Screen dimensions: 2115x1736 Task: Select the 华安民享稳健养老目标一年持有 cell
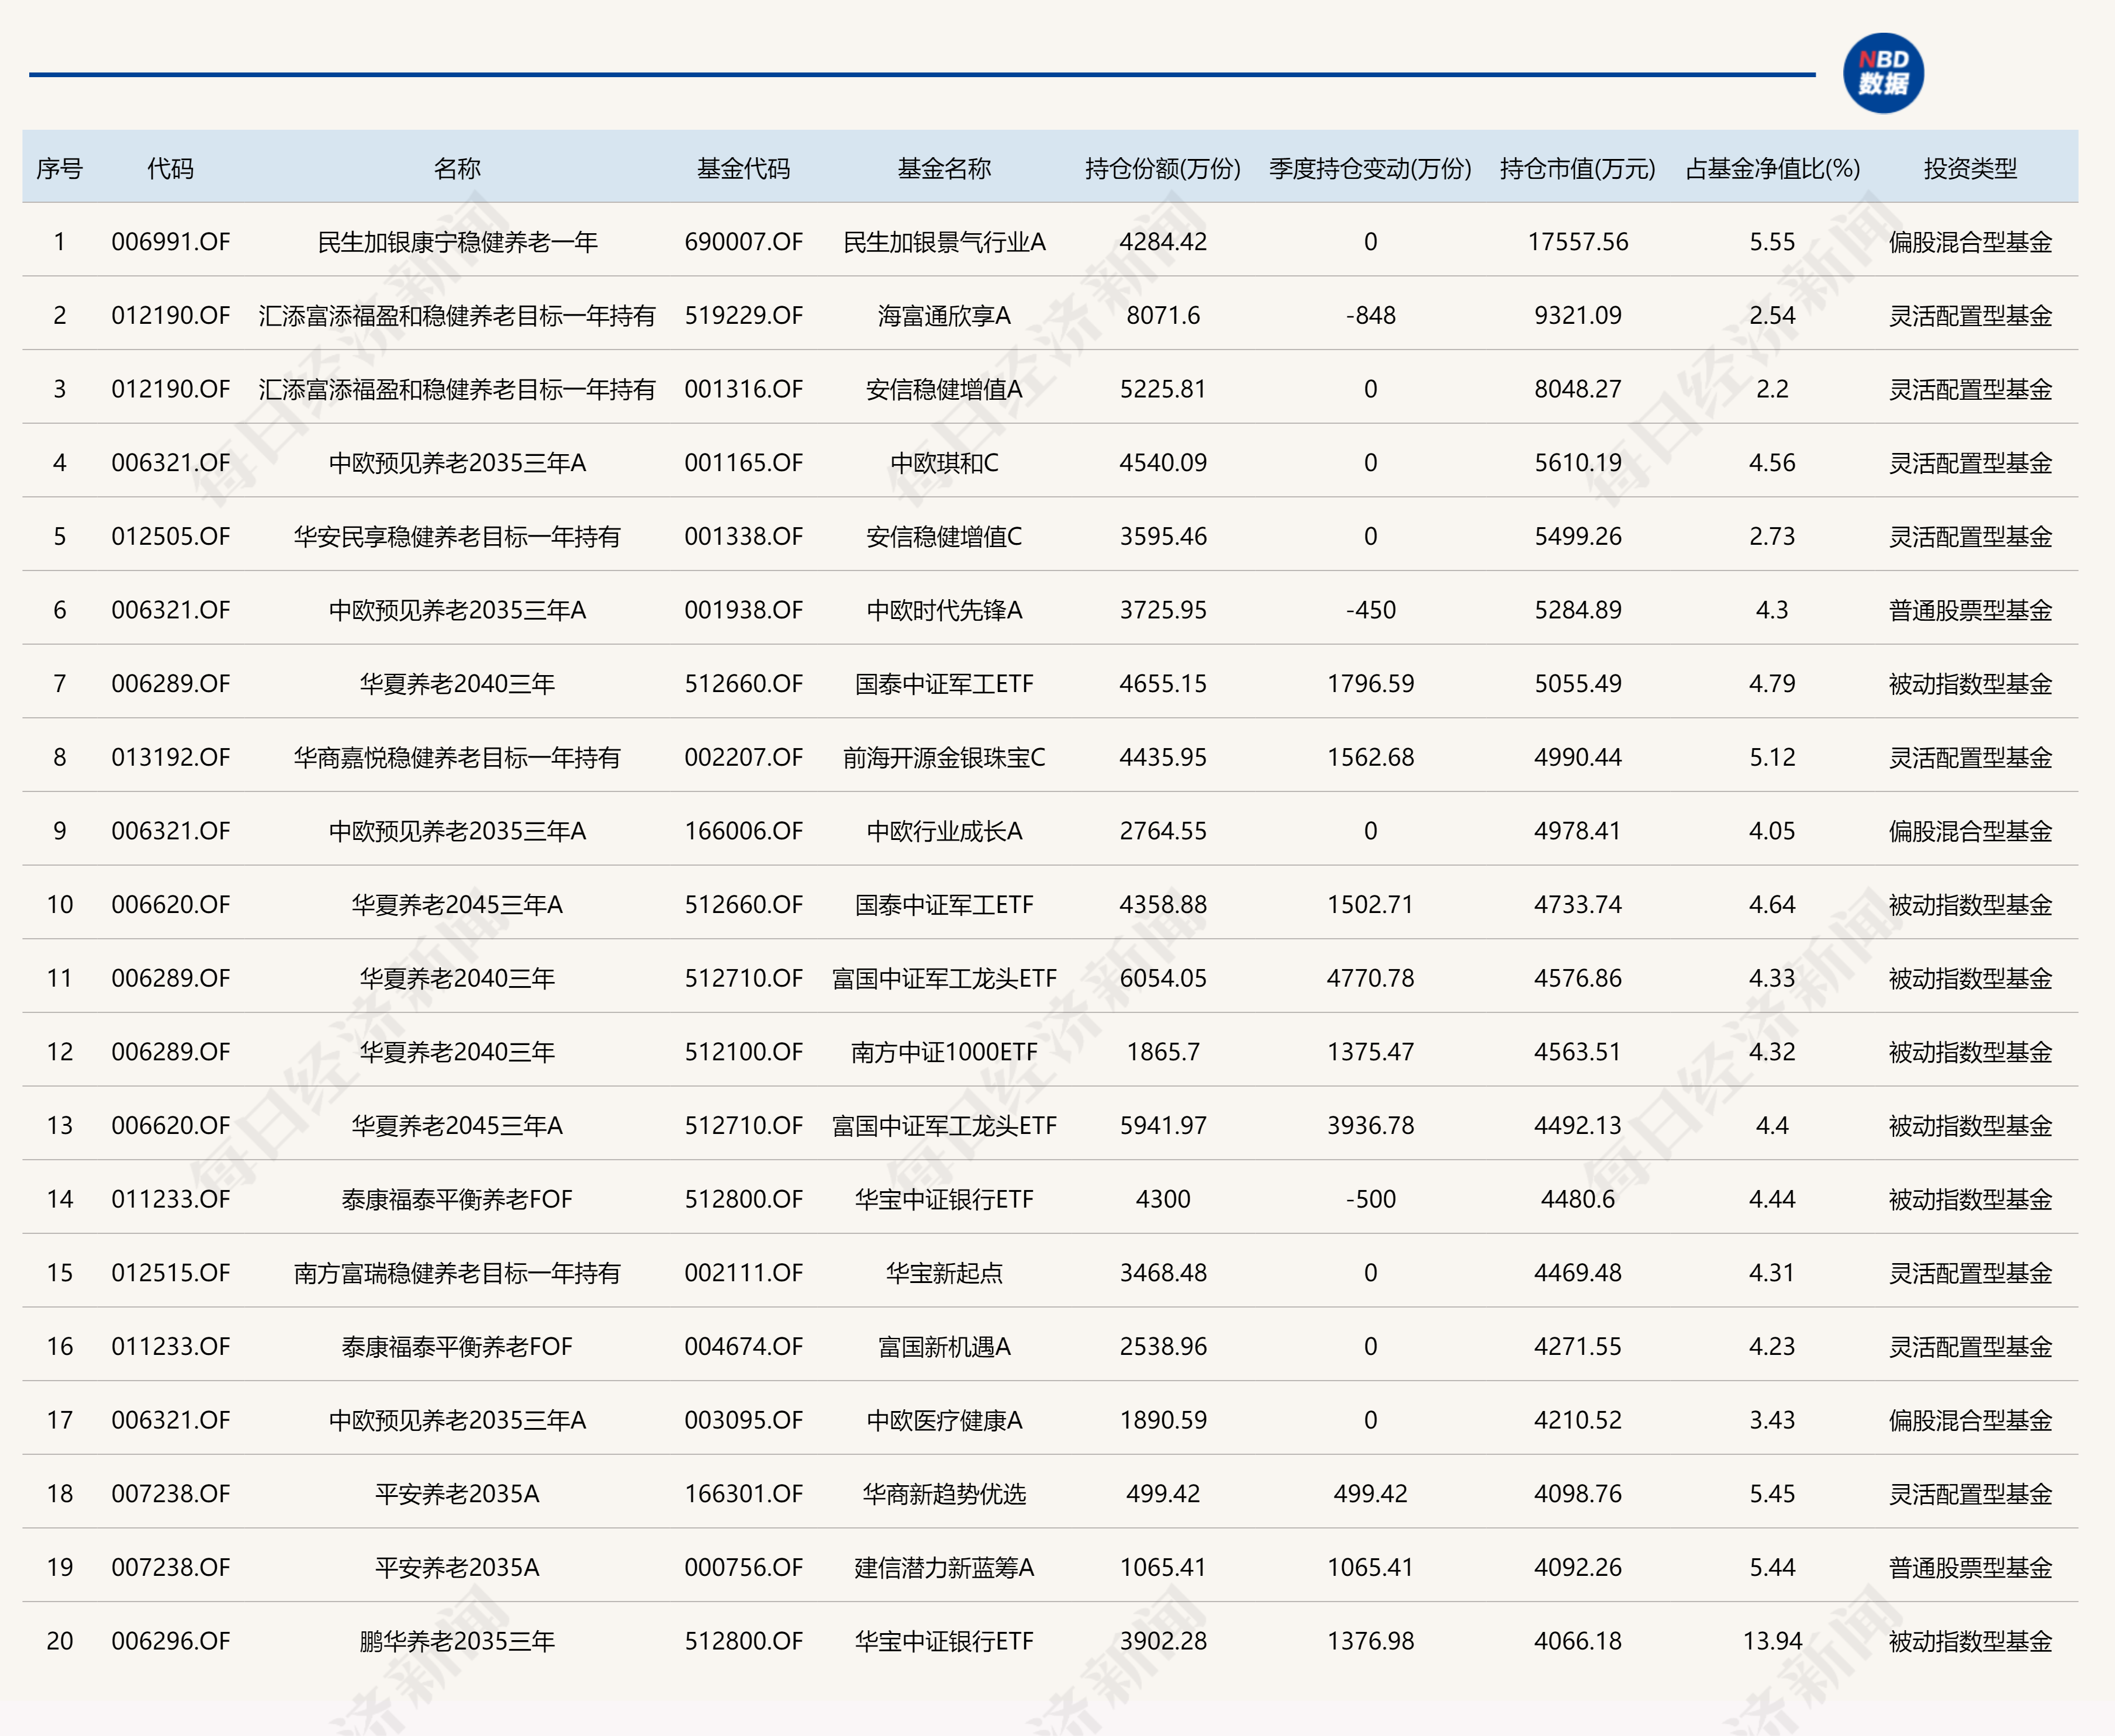tap(457, 537)
